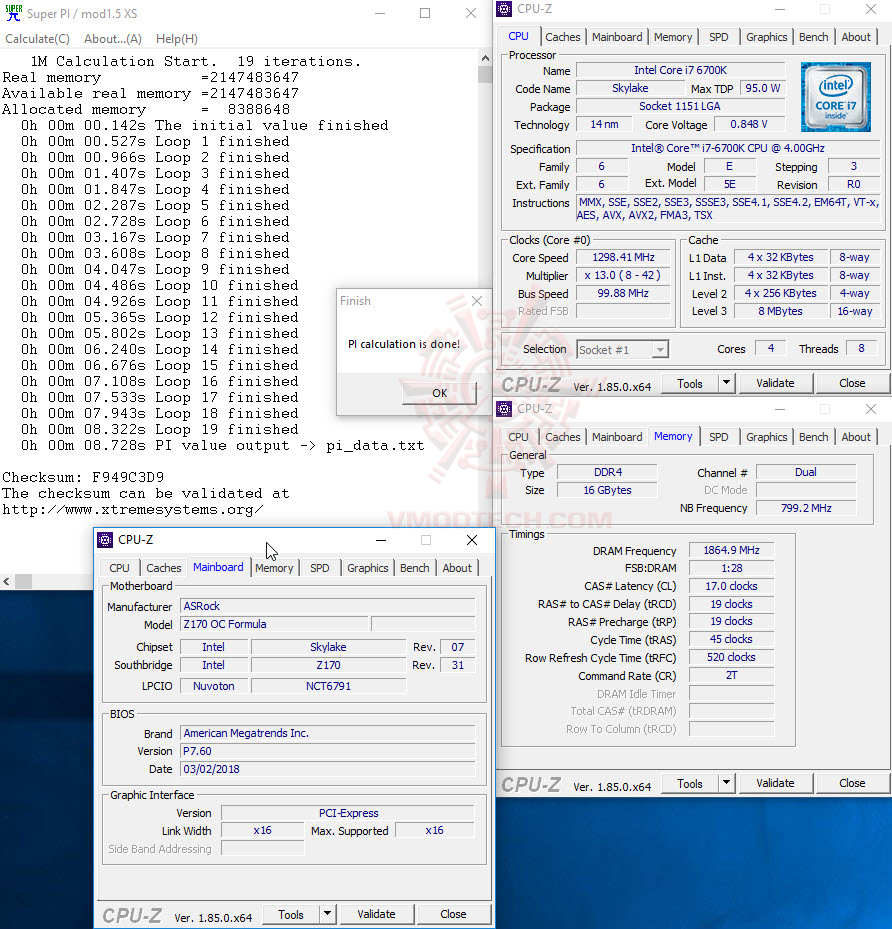Click the CPU-Z icon in Mainboard window title

pos(105,540)
